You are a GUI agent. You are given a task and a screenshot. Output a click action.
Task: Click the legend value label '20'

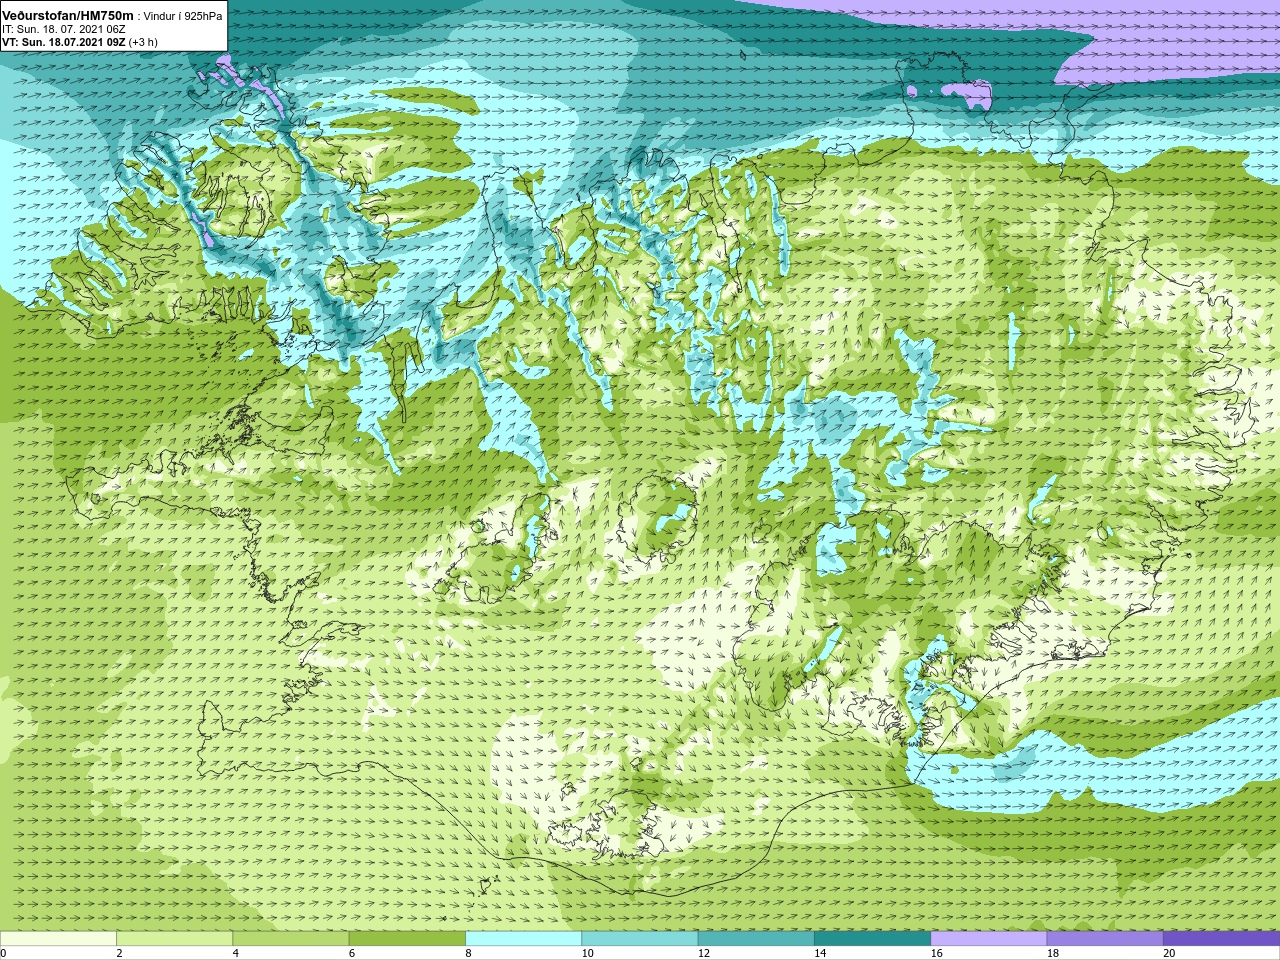click(x=1169, y=953)
